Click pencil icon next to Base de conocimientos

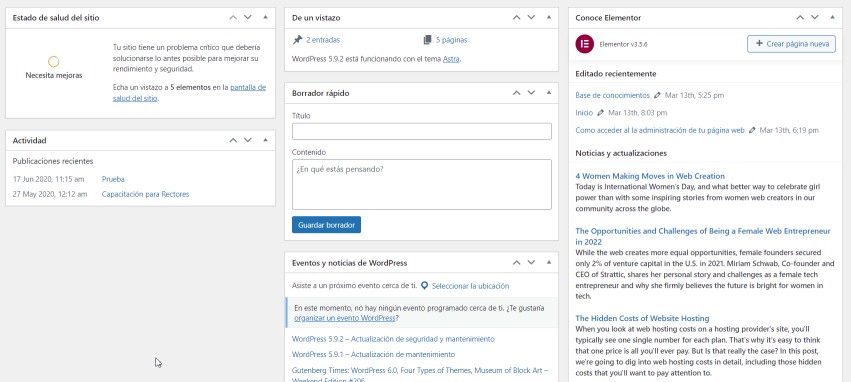coord(657,95)
